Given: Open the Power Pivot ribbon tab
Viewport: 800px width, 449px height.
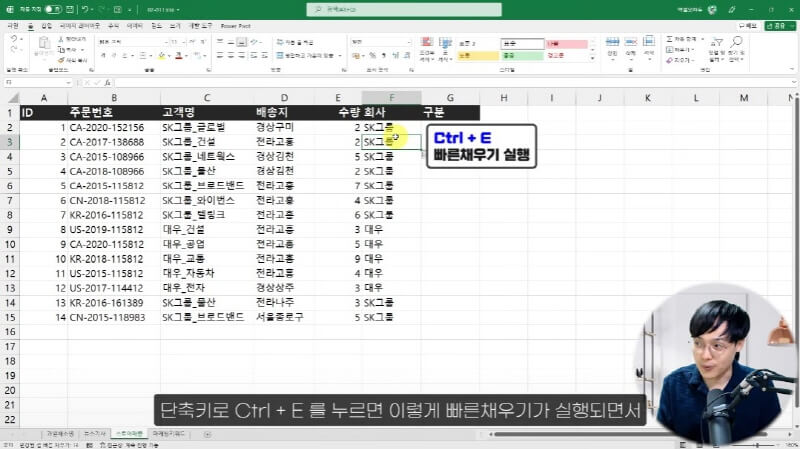Looking at the screenshot, I should [x=235, y=26].
